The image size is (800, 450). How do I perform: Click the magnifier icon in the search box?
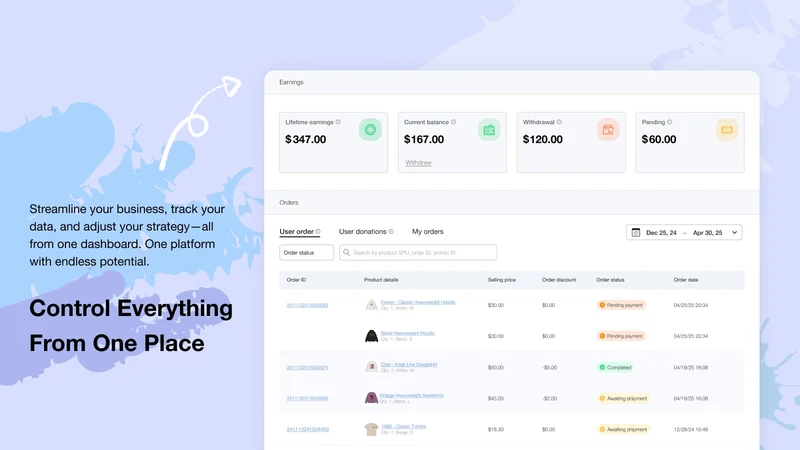(x=346, y=253)
